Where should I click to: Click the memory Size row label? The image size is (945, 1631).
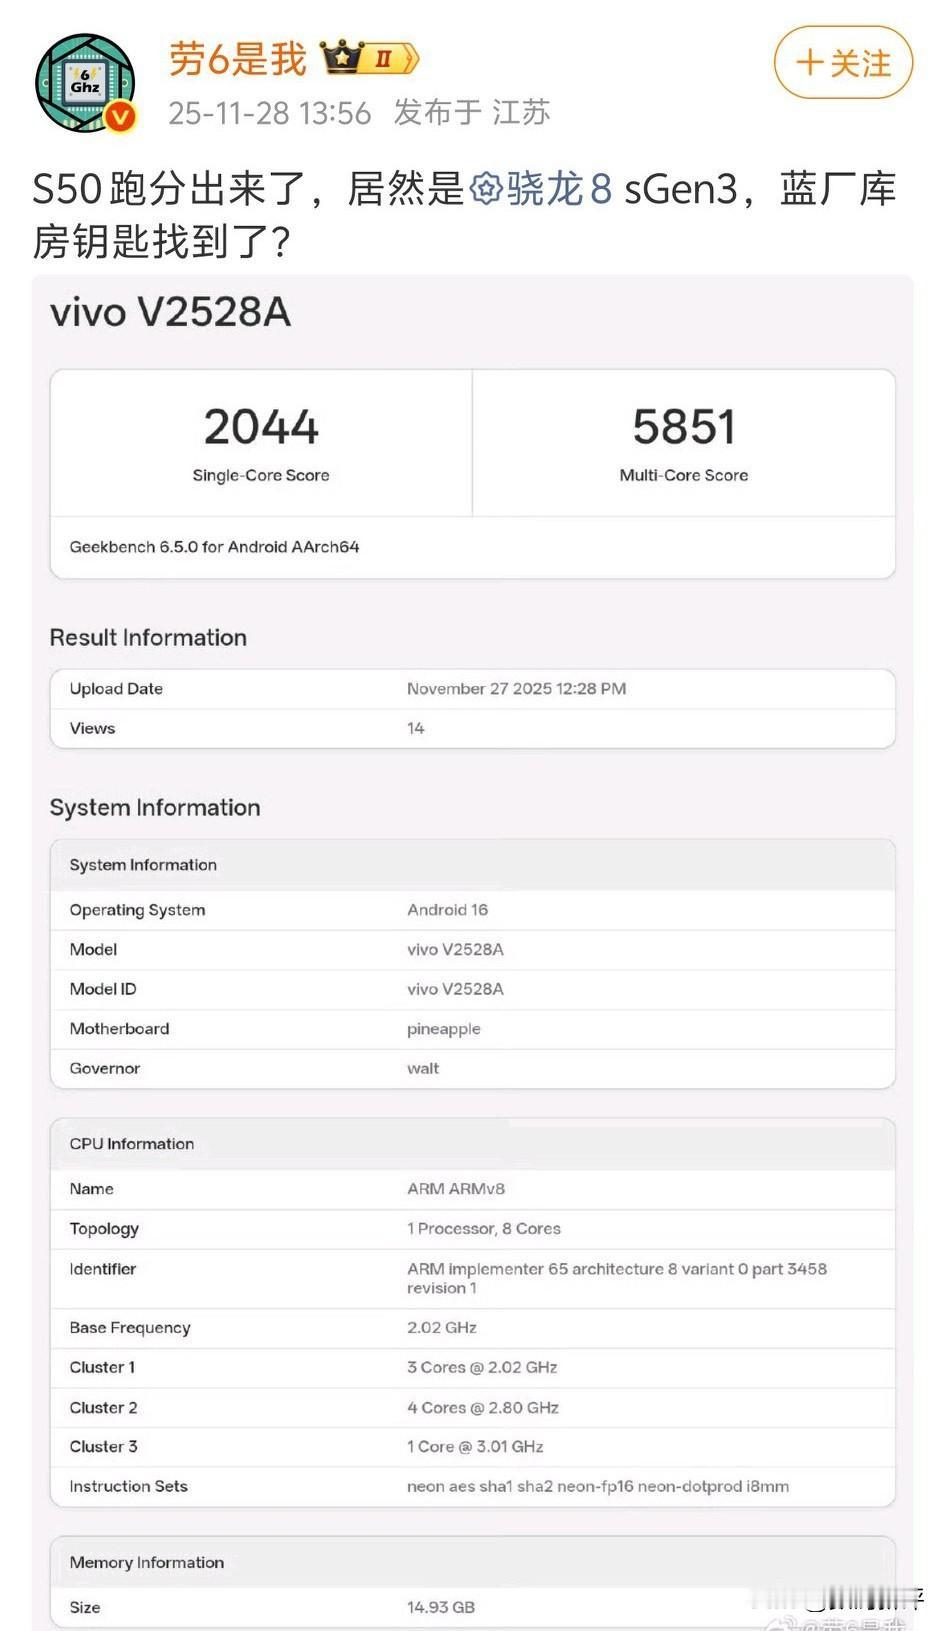[84, 1608]
